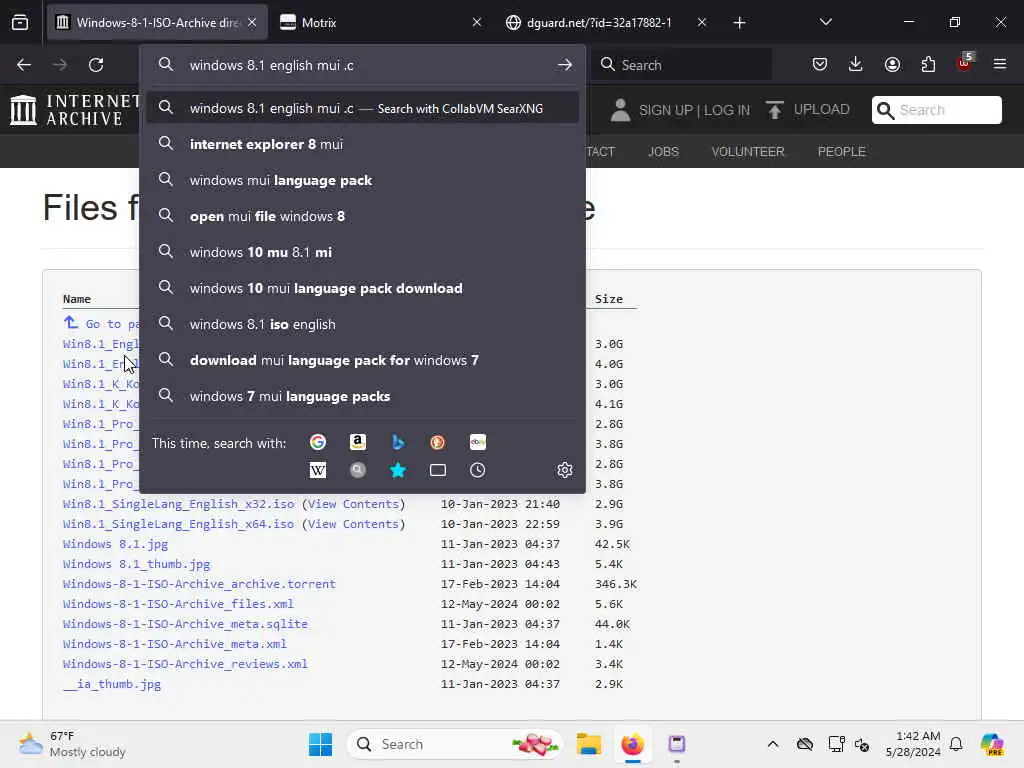This screenshot has height=768, width=1024.
Task: Open File Explorer from taskbar
Action: [588, 744]
